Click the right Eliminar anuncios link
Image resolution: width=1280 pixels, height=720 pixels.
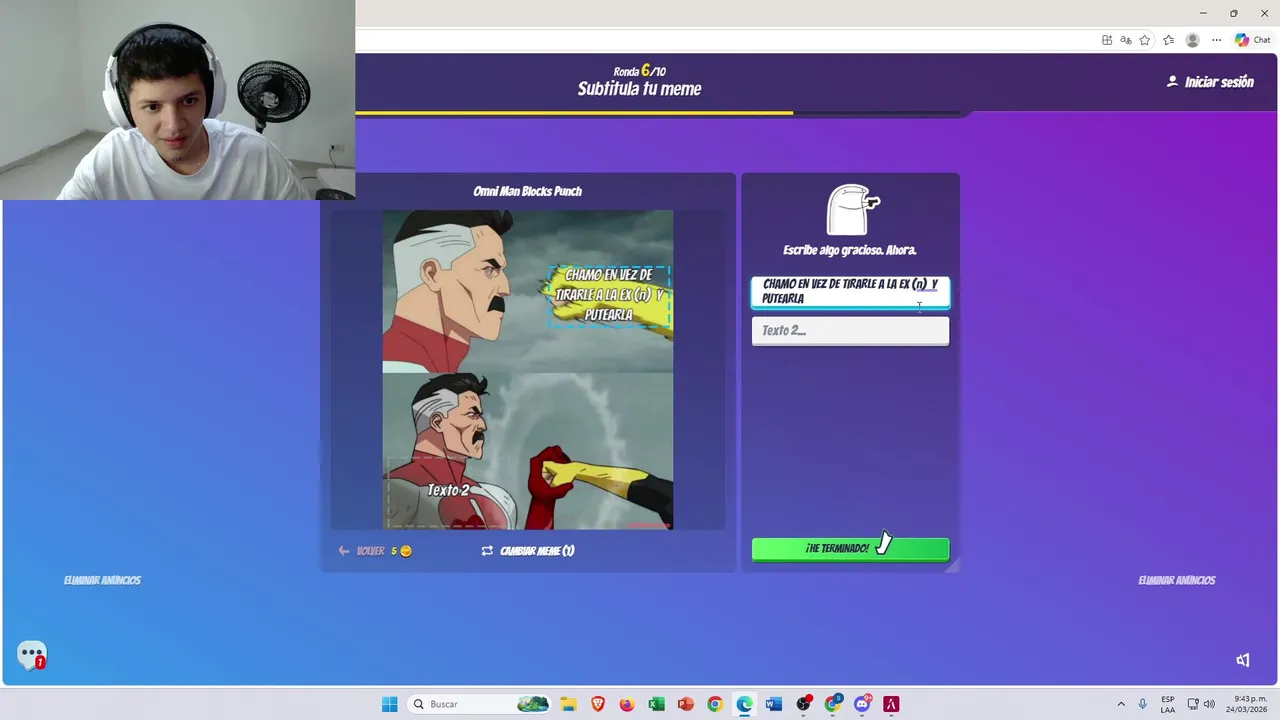[1176, 580]
